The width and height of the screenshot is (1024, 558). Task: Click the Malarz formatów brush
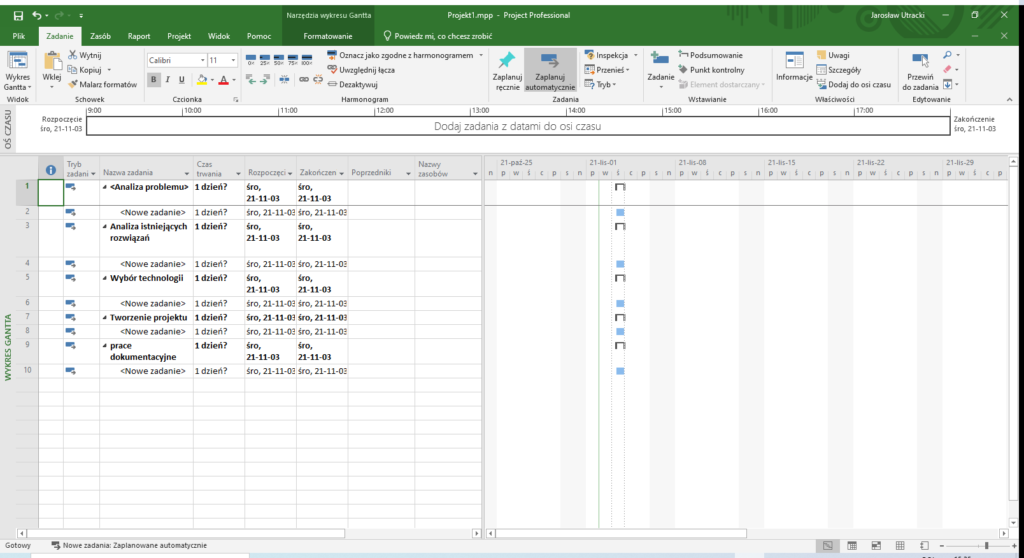point(101,85)
